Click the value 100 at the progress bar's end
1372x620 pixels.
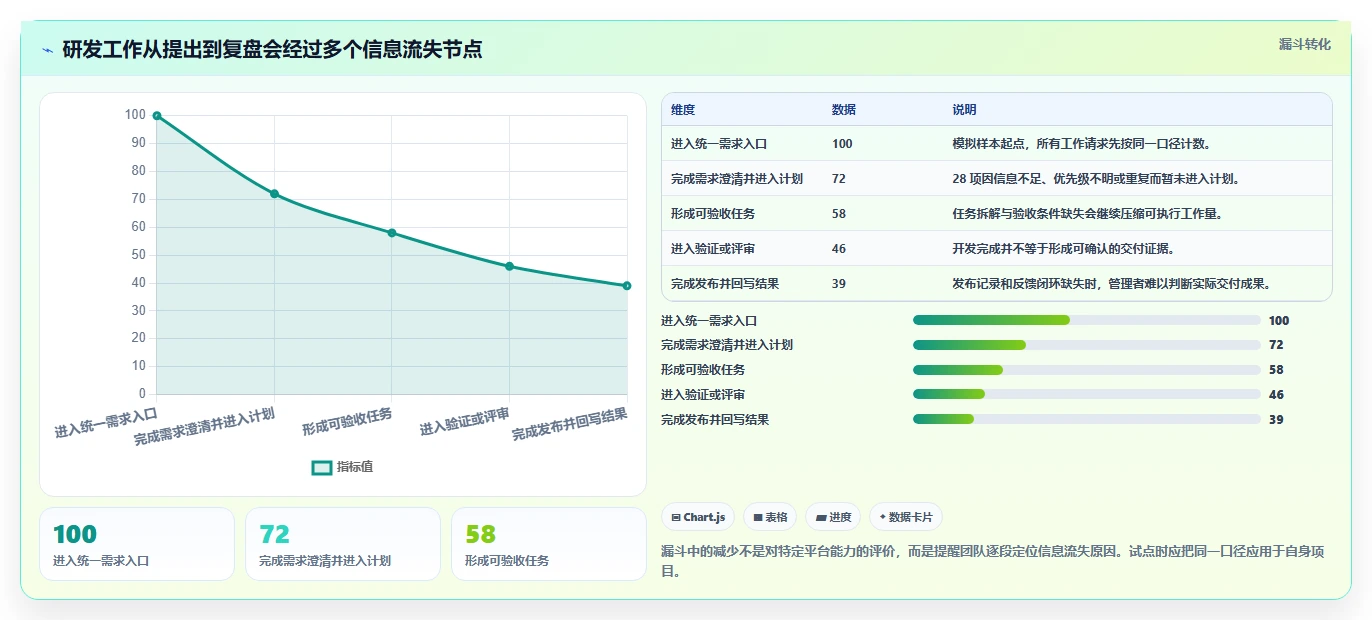tap(1279, 321)
